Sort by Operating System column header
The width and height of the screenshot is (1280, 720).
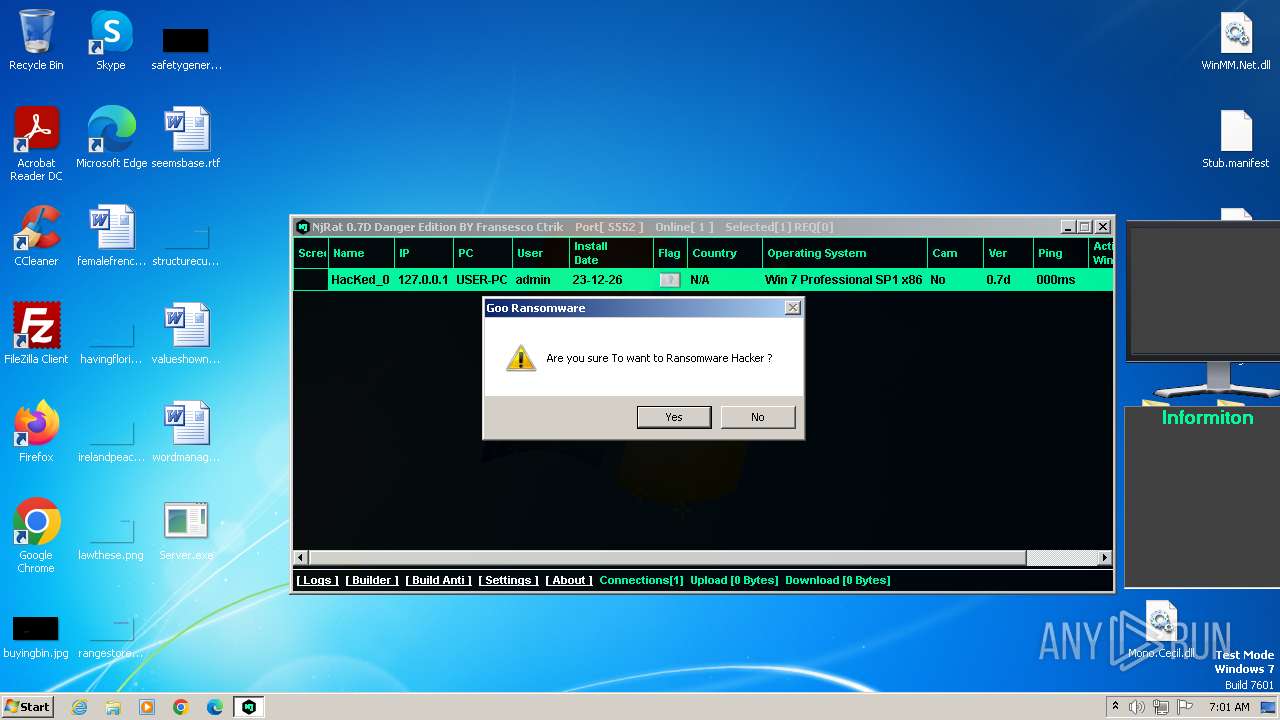point(845,253)
